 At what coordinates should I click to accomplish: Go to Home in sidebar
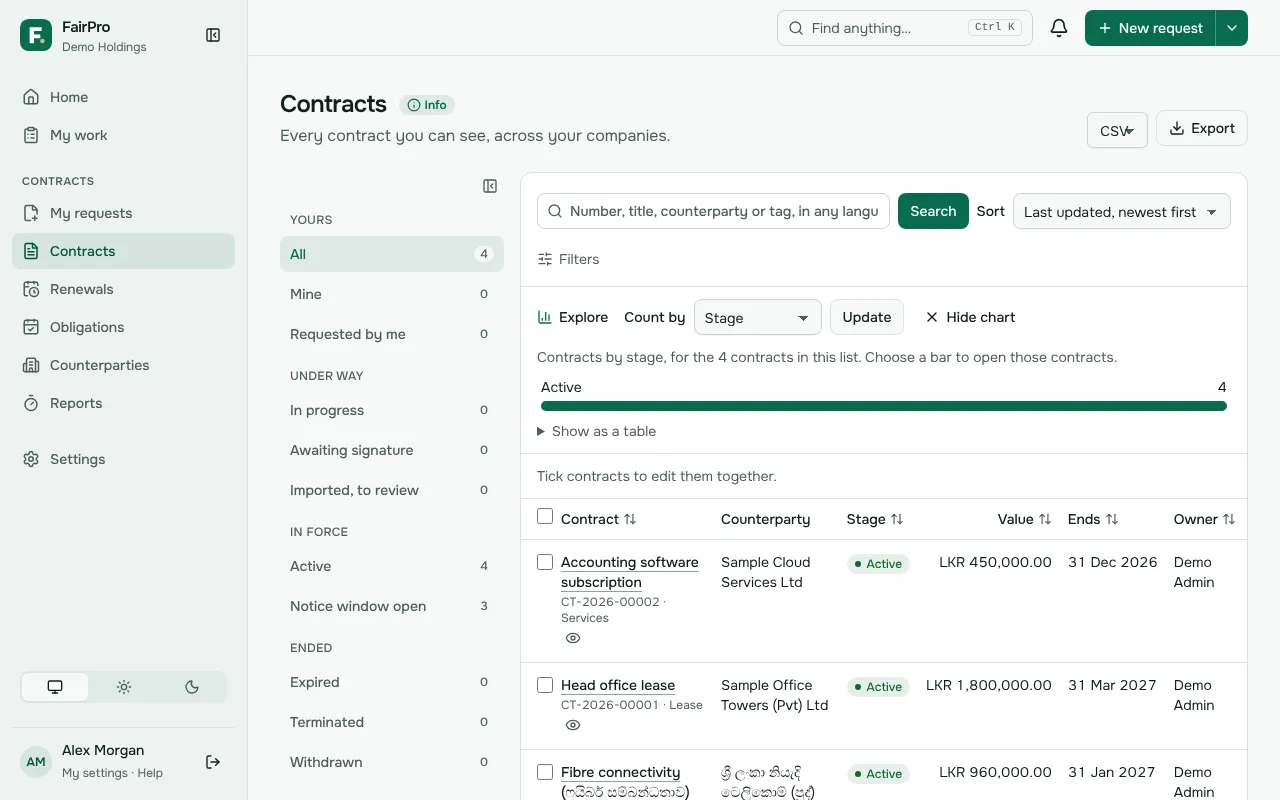click(123, 97)
